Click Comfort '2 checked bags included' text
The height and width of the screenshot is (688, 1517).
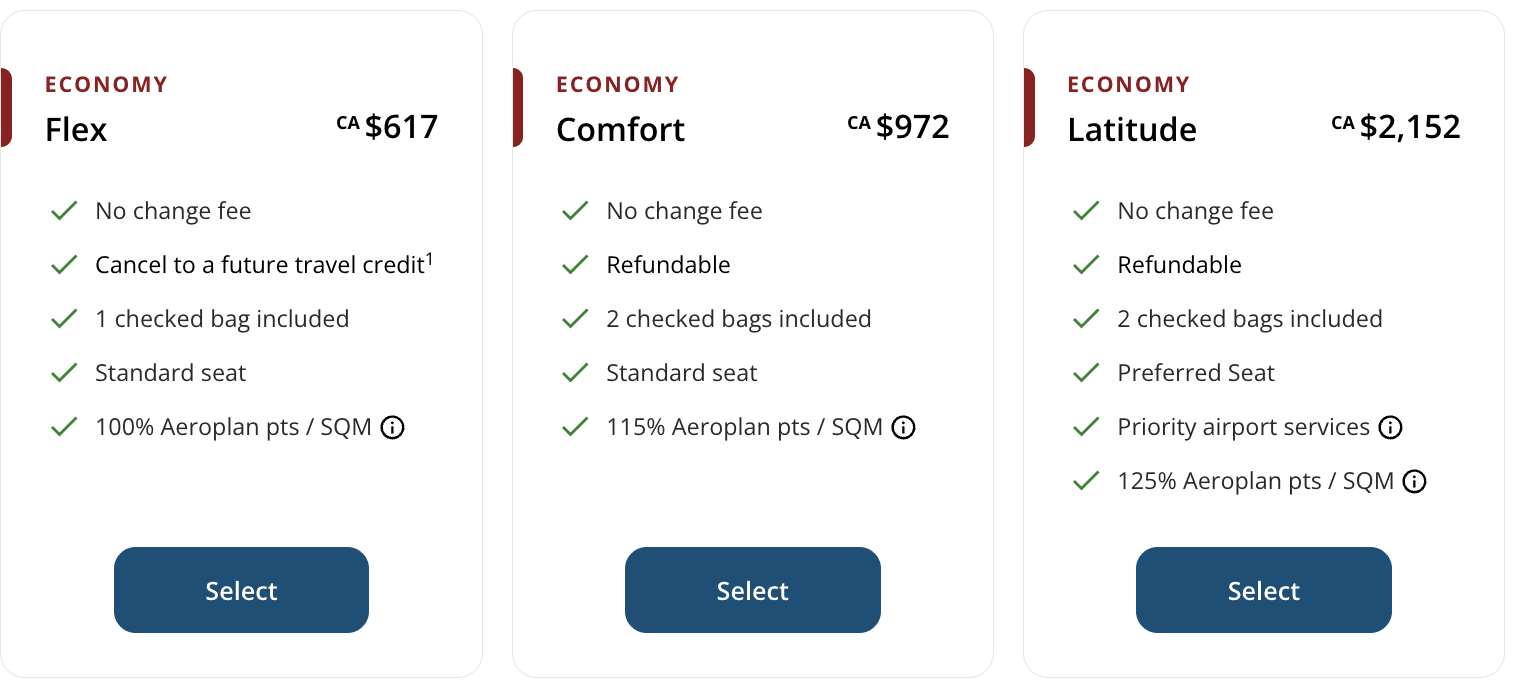pos(738,319)
